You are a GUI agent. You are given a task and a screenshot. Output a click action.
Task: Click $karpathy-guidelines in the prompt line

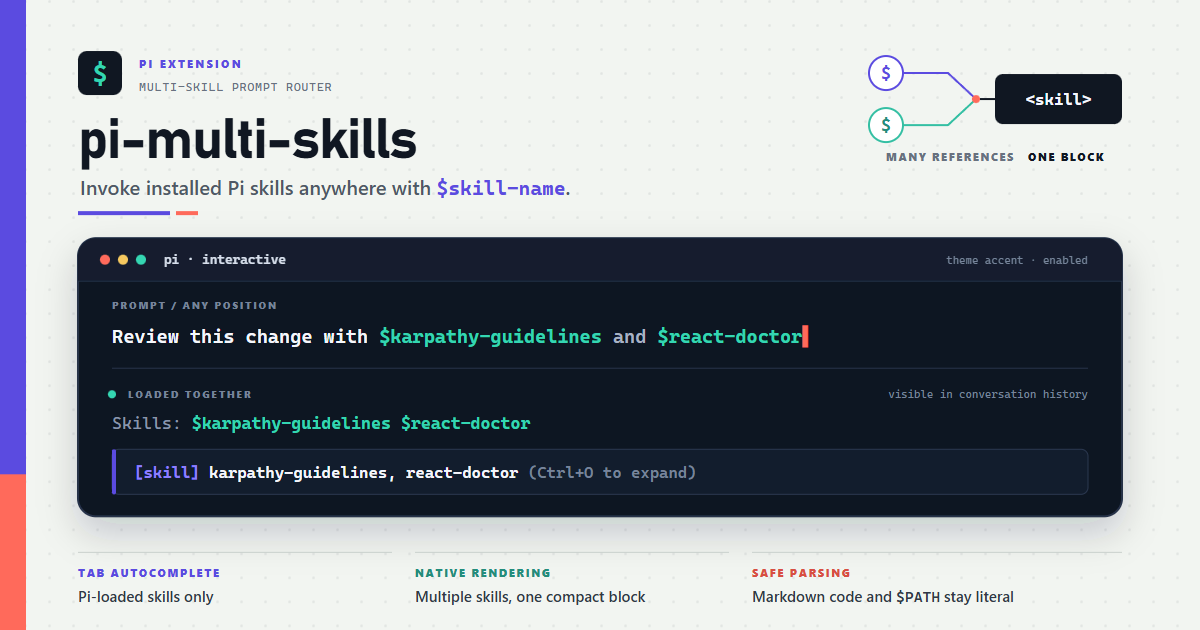(x=490, y=337)
